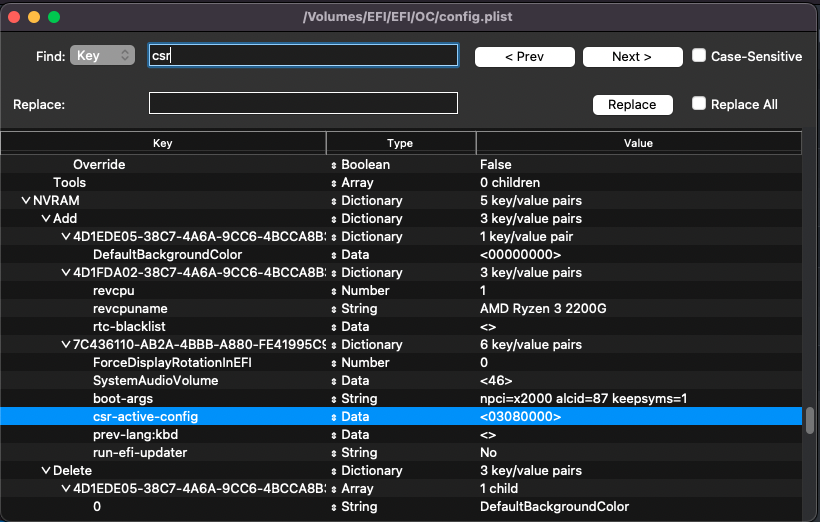This screenshot has height=522, width=820.
Task: Open type stepper for csr-active-config row
Action: coord(334,417)
